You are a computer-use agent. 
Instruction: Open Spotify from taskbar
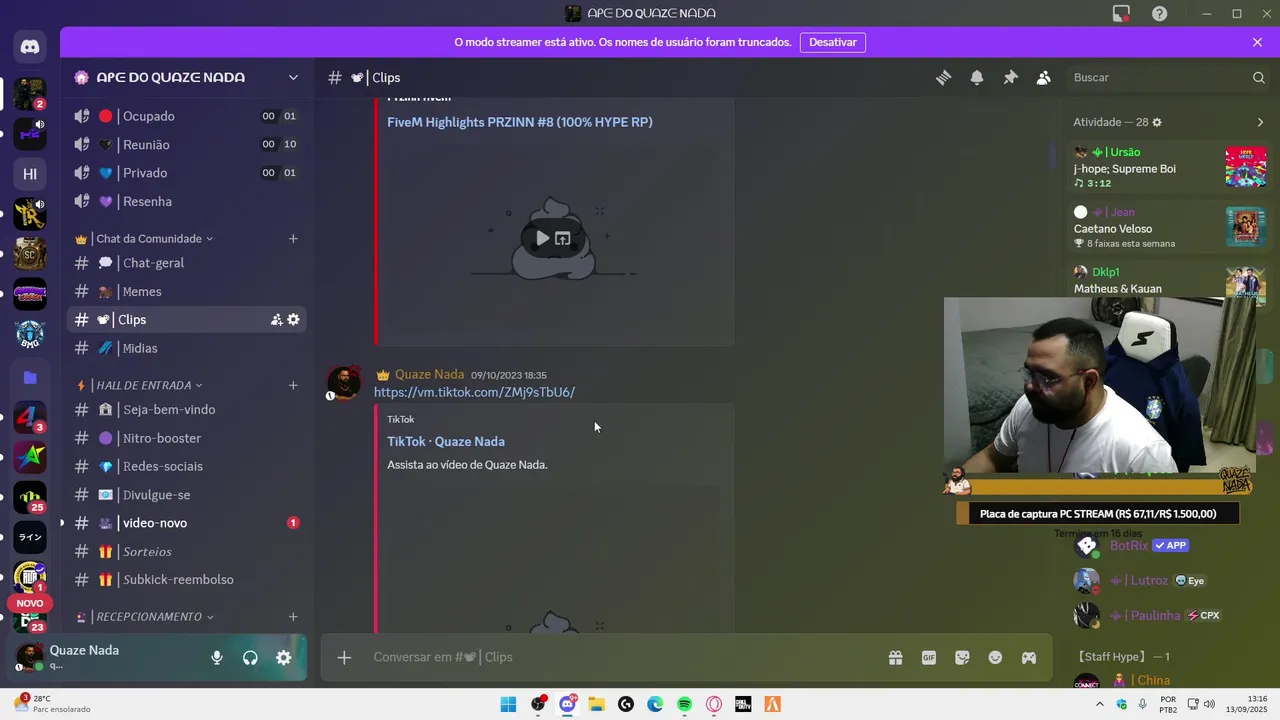(x=684, y=704)
